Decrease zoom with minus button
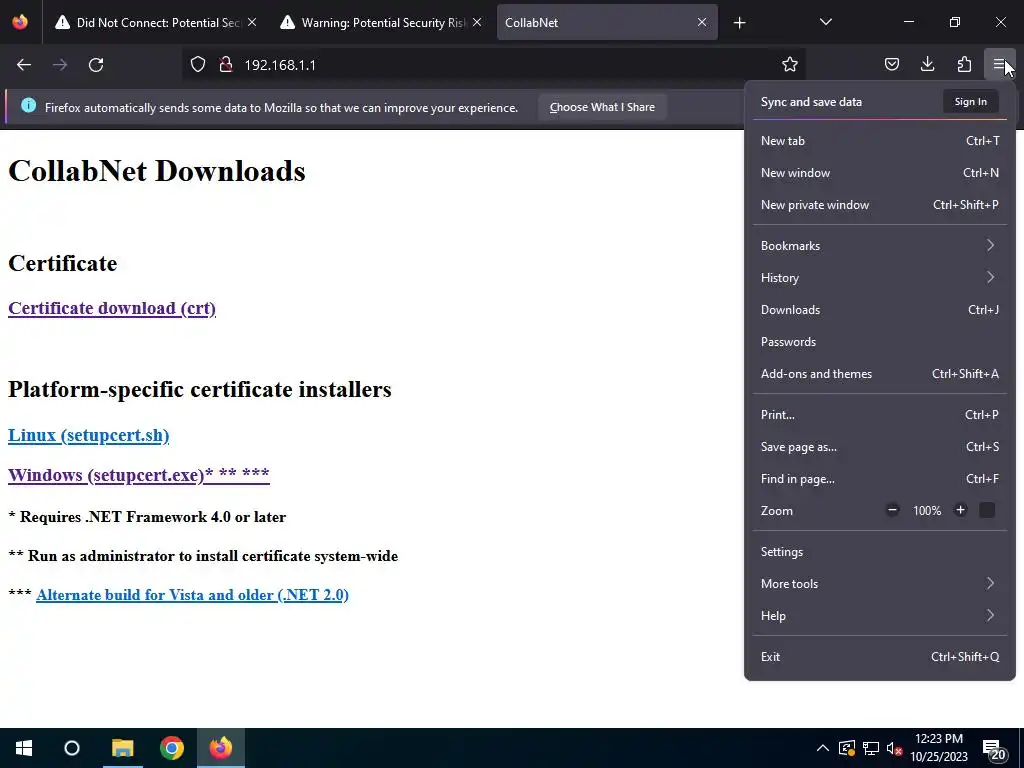 point(892,510)
